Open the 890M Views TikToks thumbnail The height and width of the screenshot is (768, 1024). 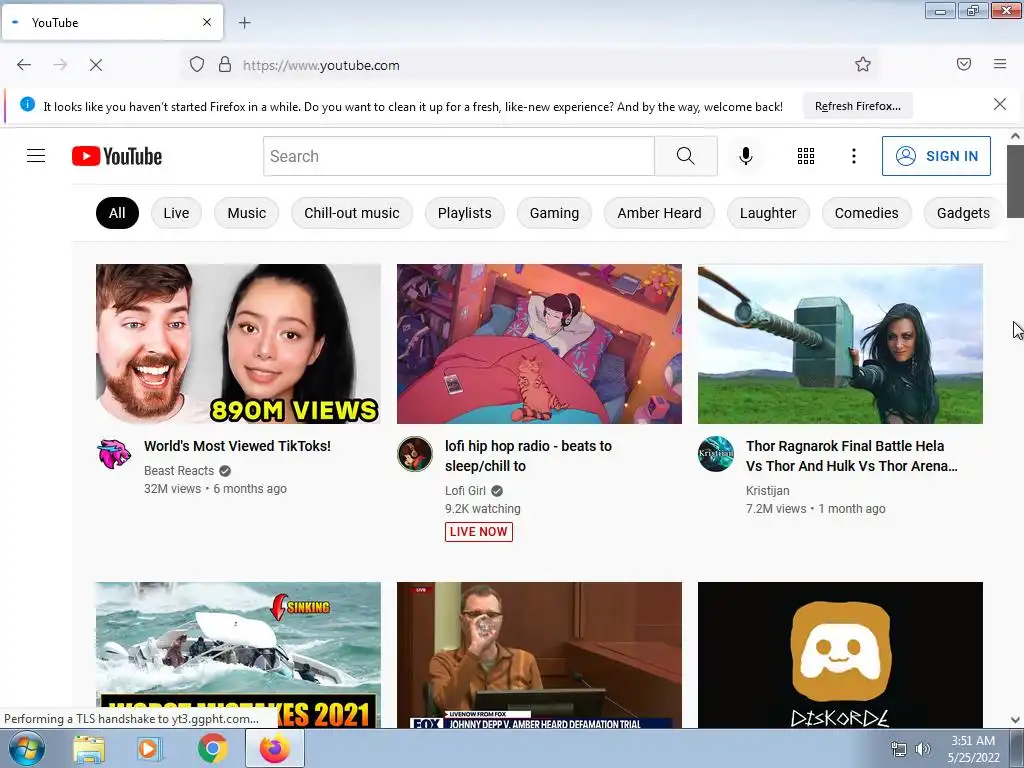point(238,344)
